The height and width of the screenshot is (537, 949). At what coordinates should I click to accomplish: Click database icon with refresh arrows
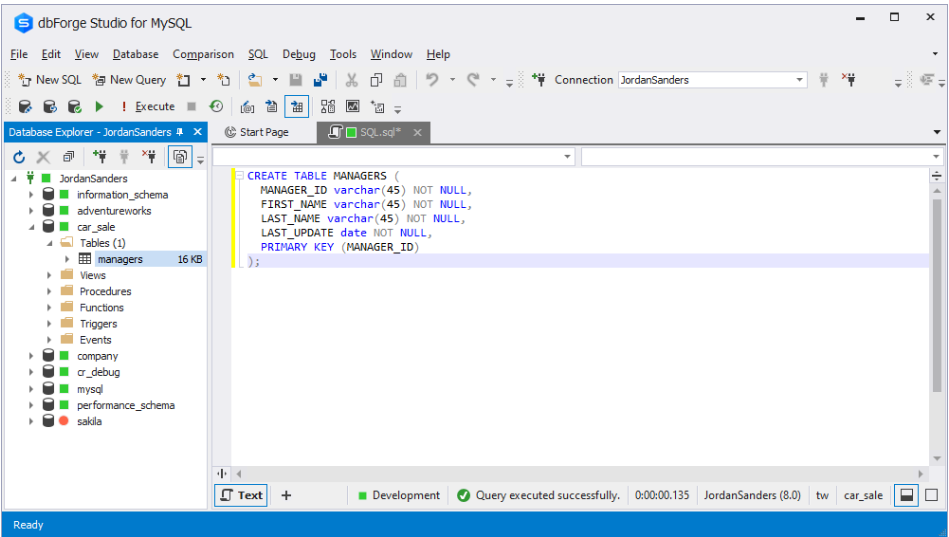50,107
